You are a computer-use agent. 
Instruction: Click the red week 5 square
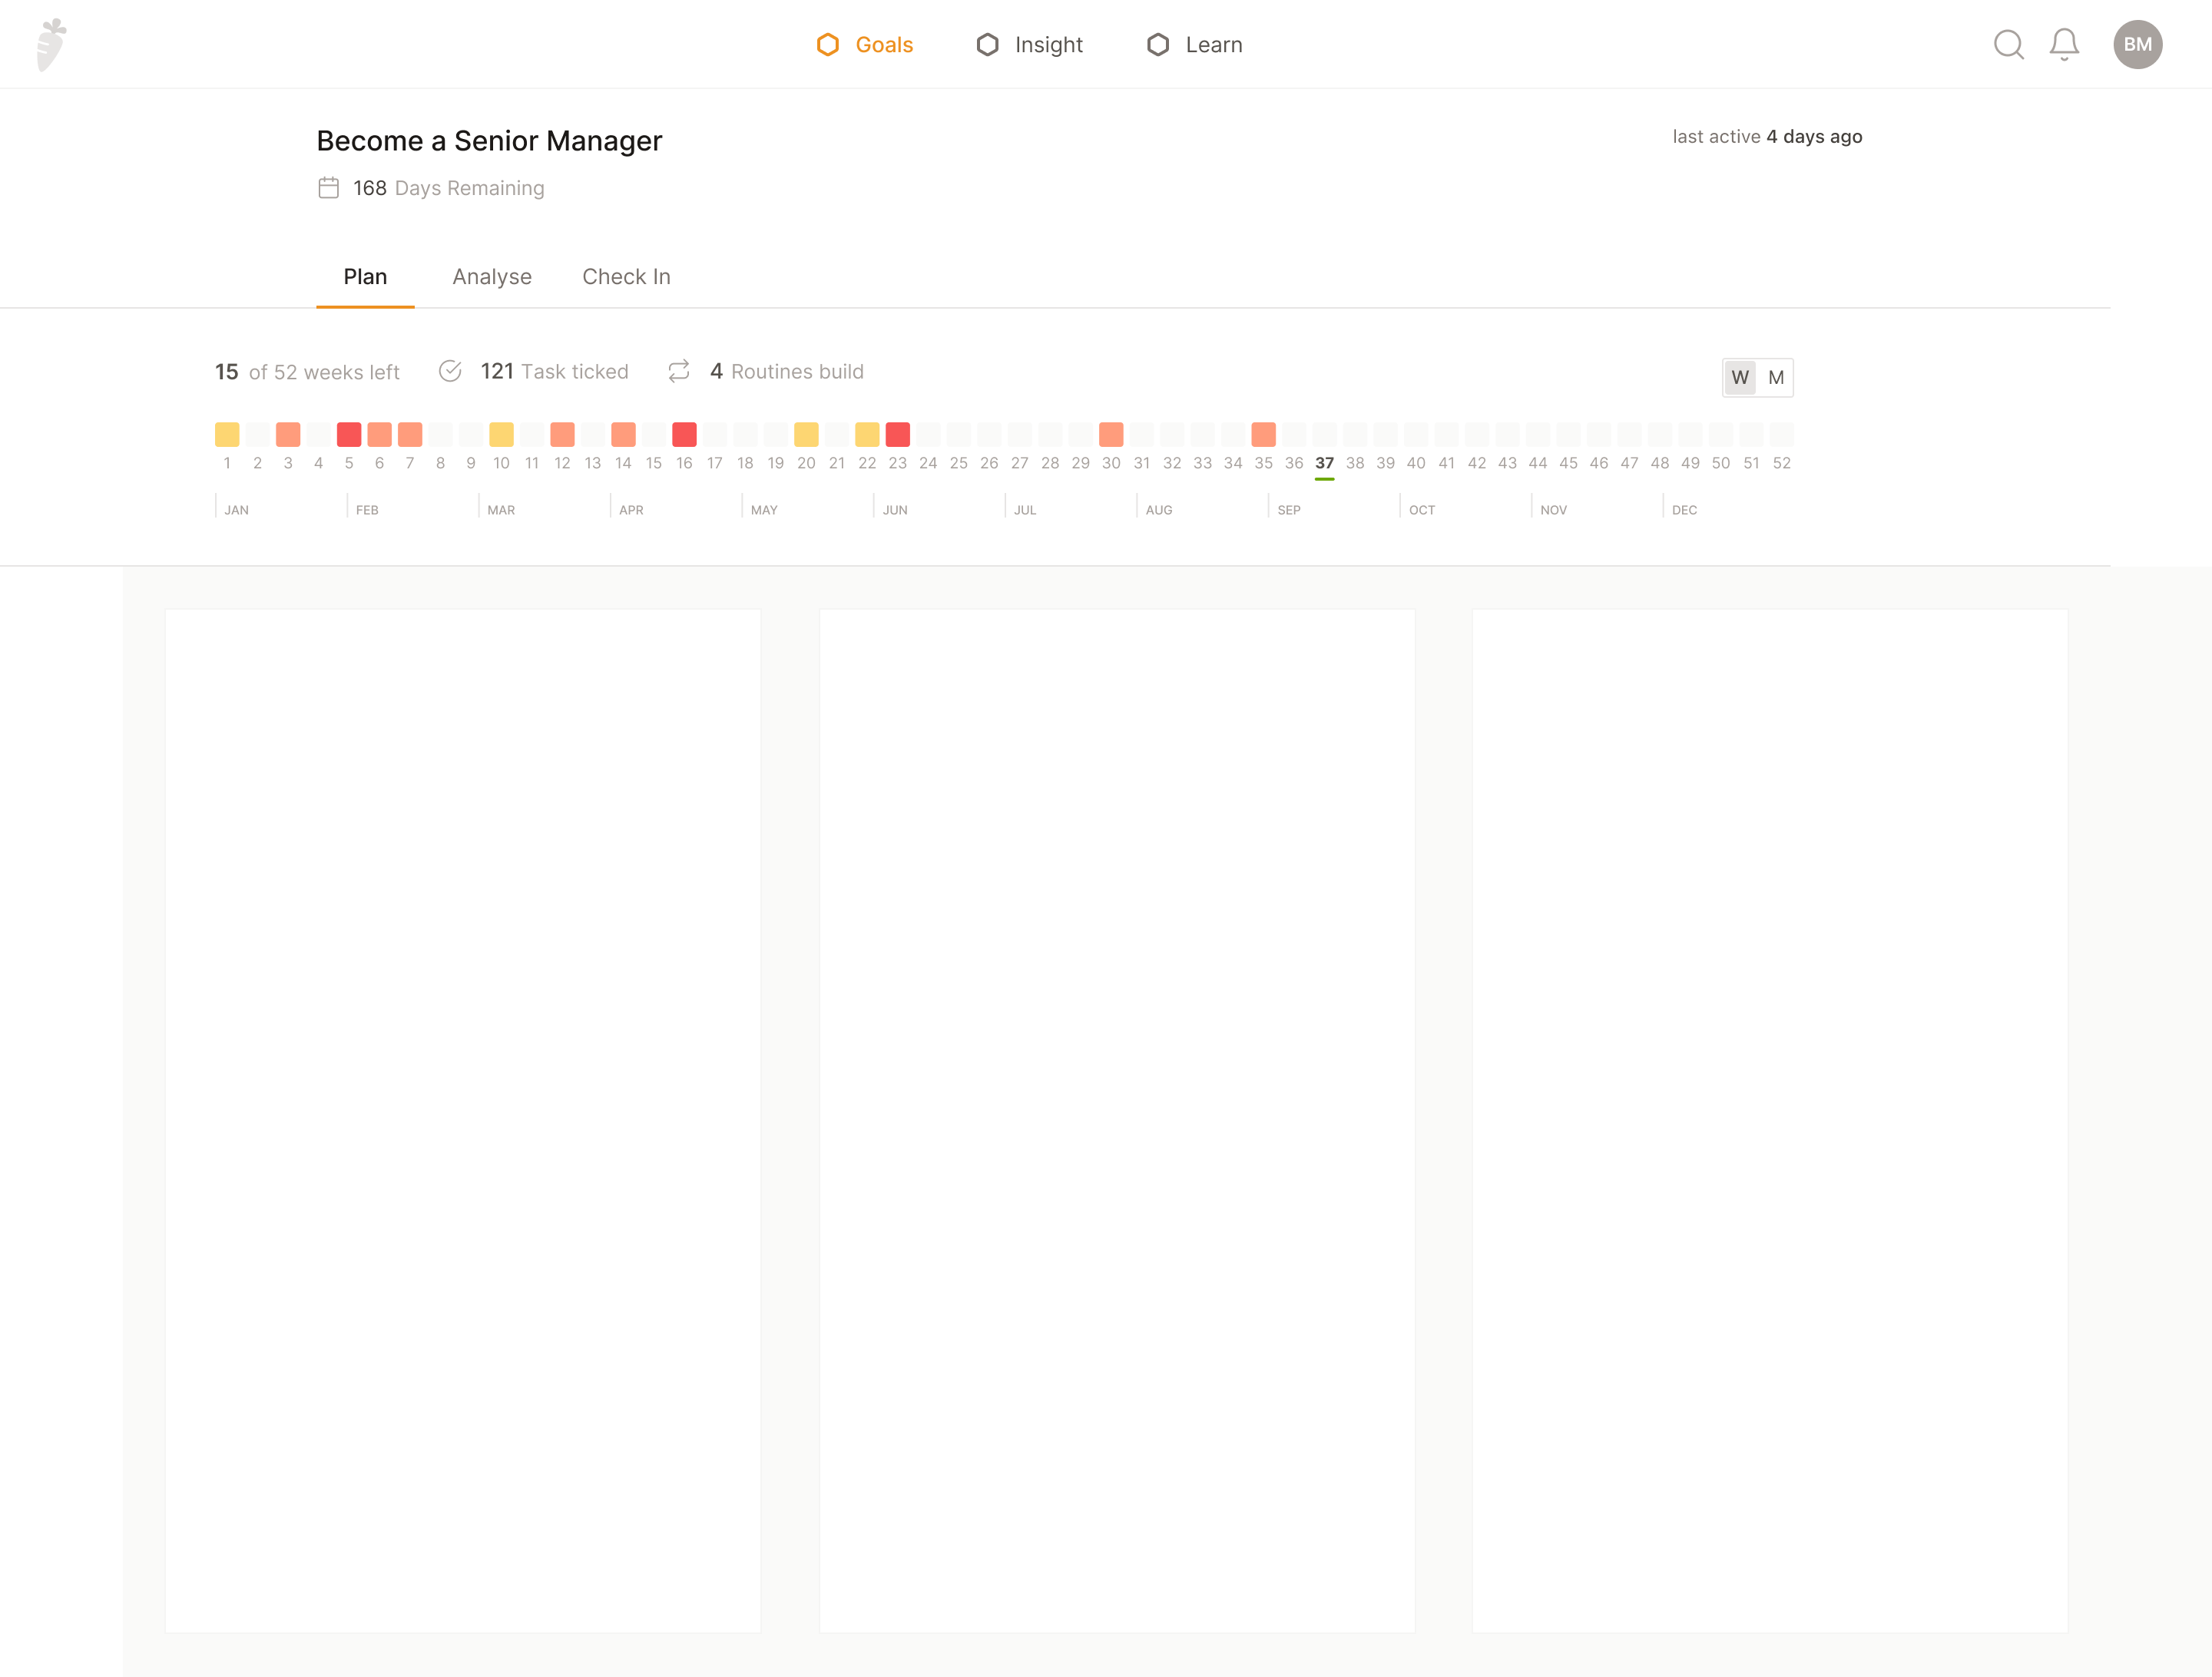(x=349, y=434)
